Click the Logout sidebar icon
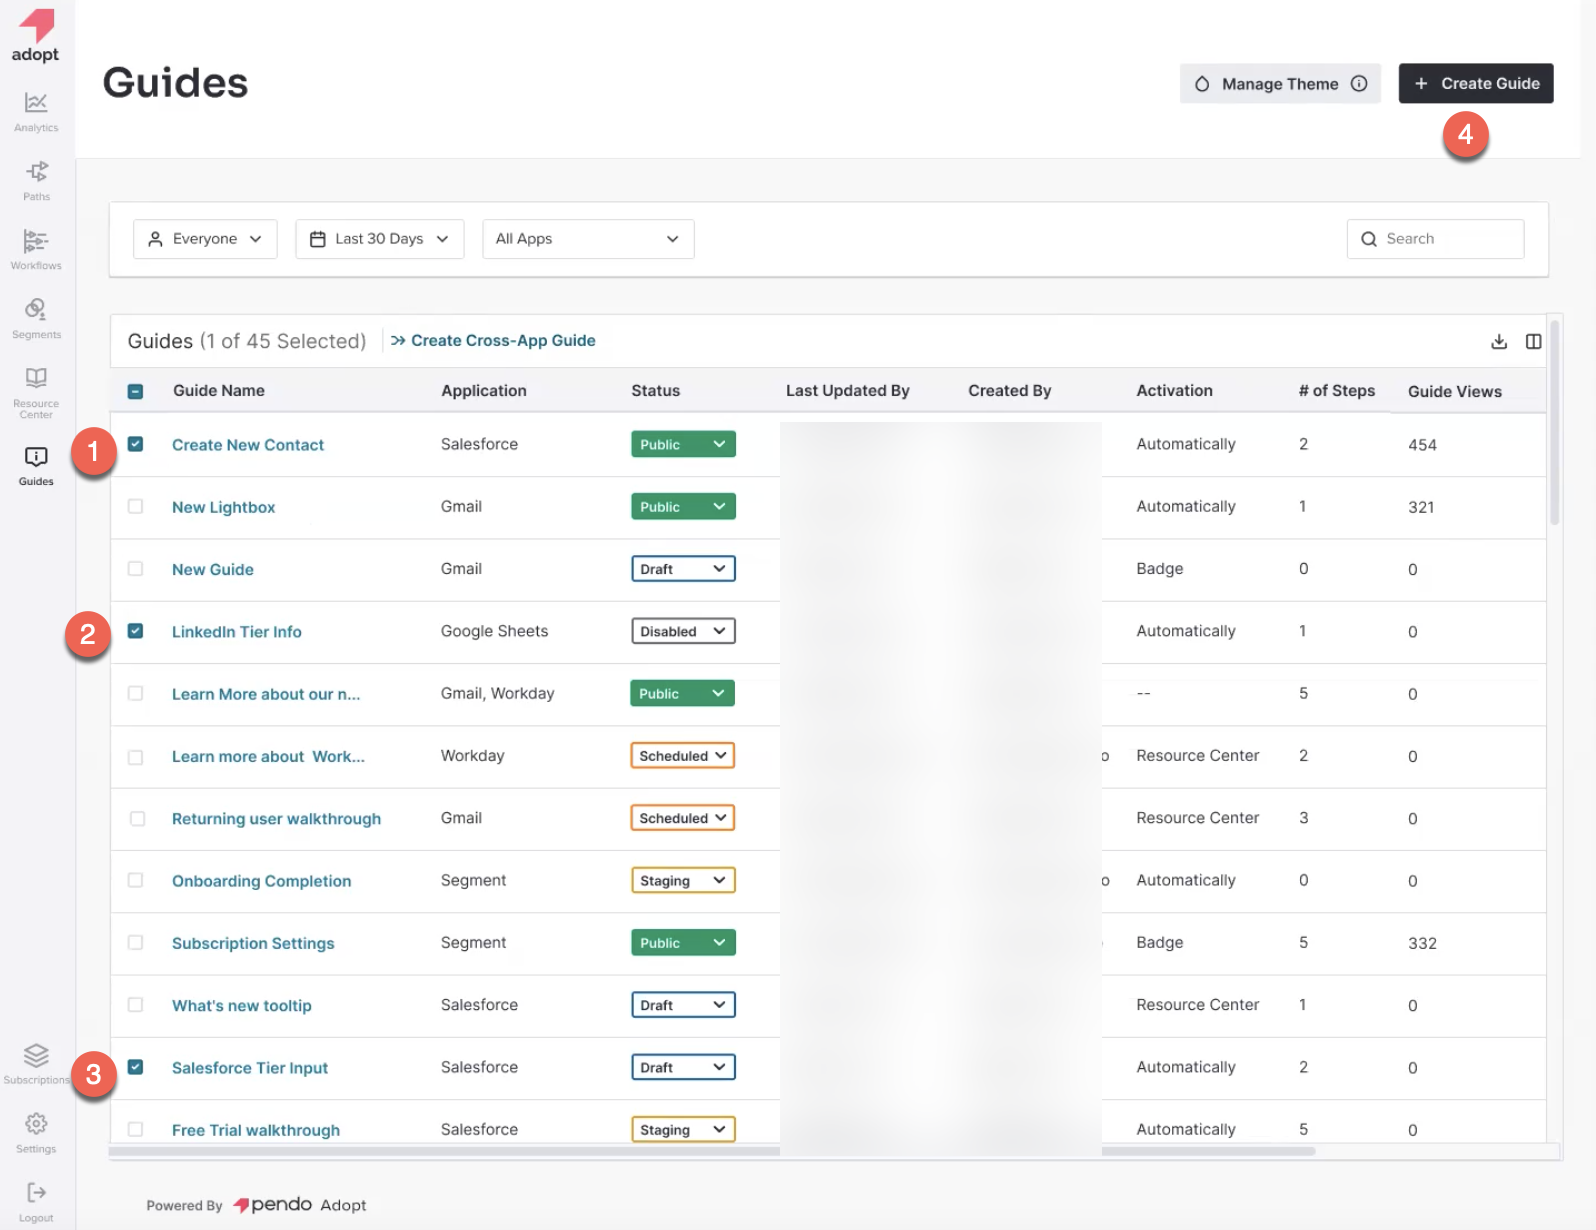Screen dimensions: 1596x1230 click(36, 1203)
